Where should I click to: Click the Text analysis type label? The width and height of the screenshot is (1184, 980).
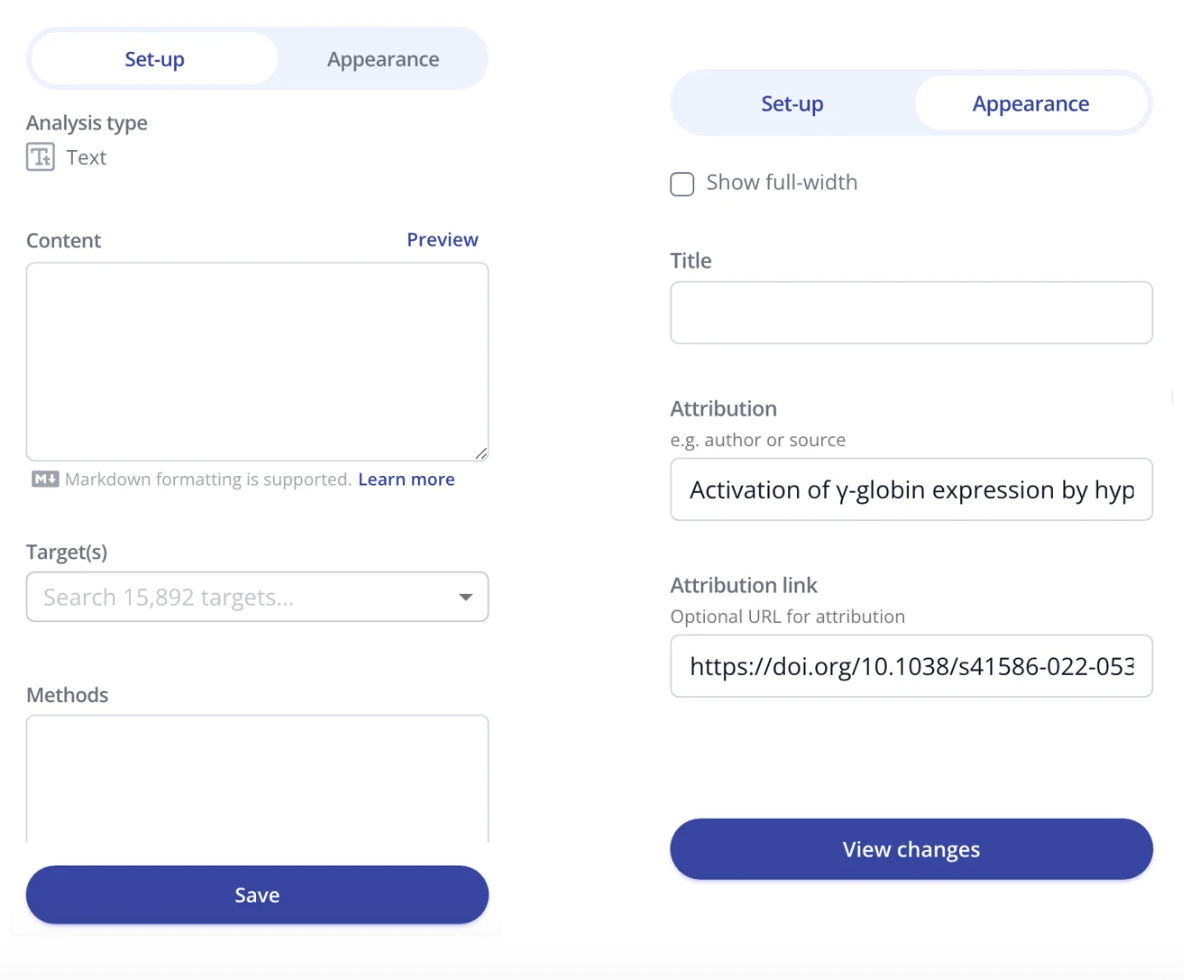tap(86, 157)
